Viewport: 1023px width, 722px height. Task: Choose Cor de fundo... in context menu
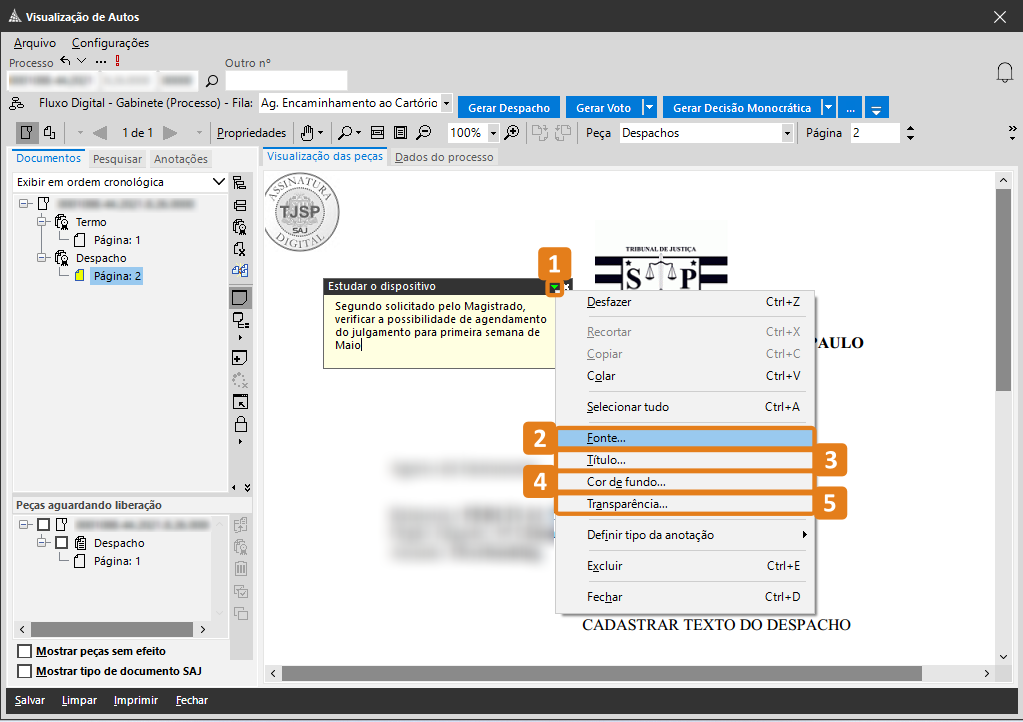685,482
